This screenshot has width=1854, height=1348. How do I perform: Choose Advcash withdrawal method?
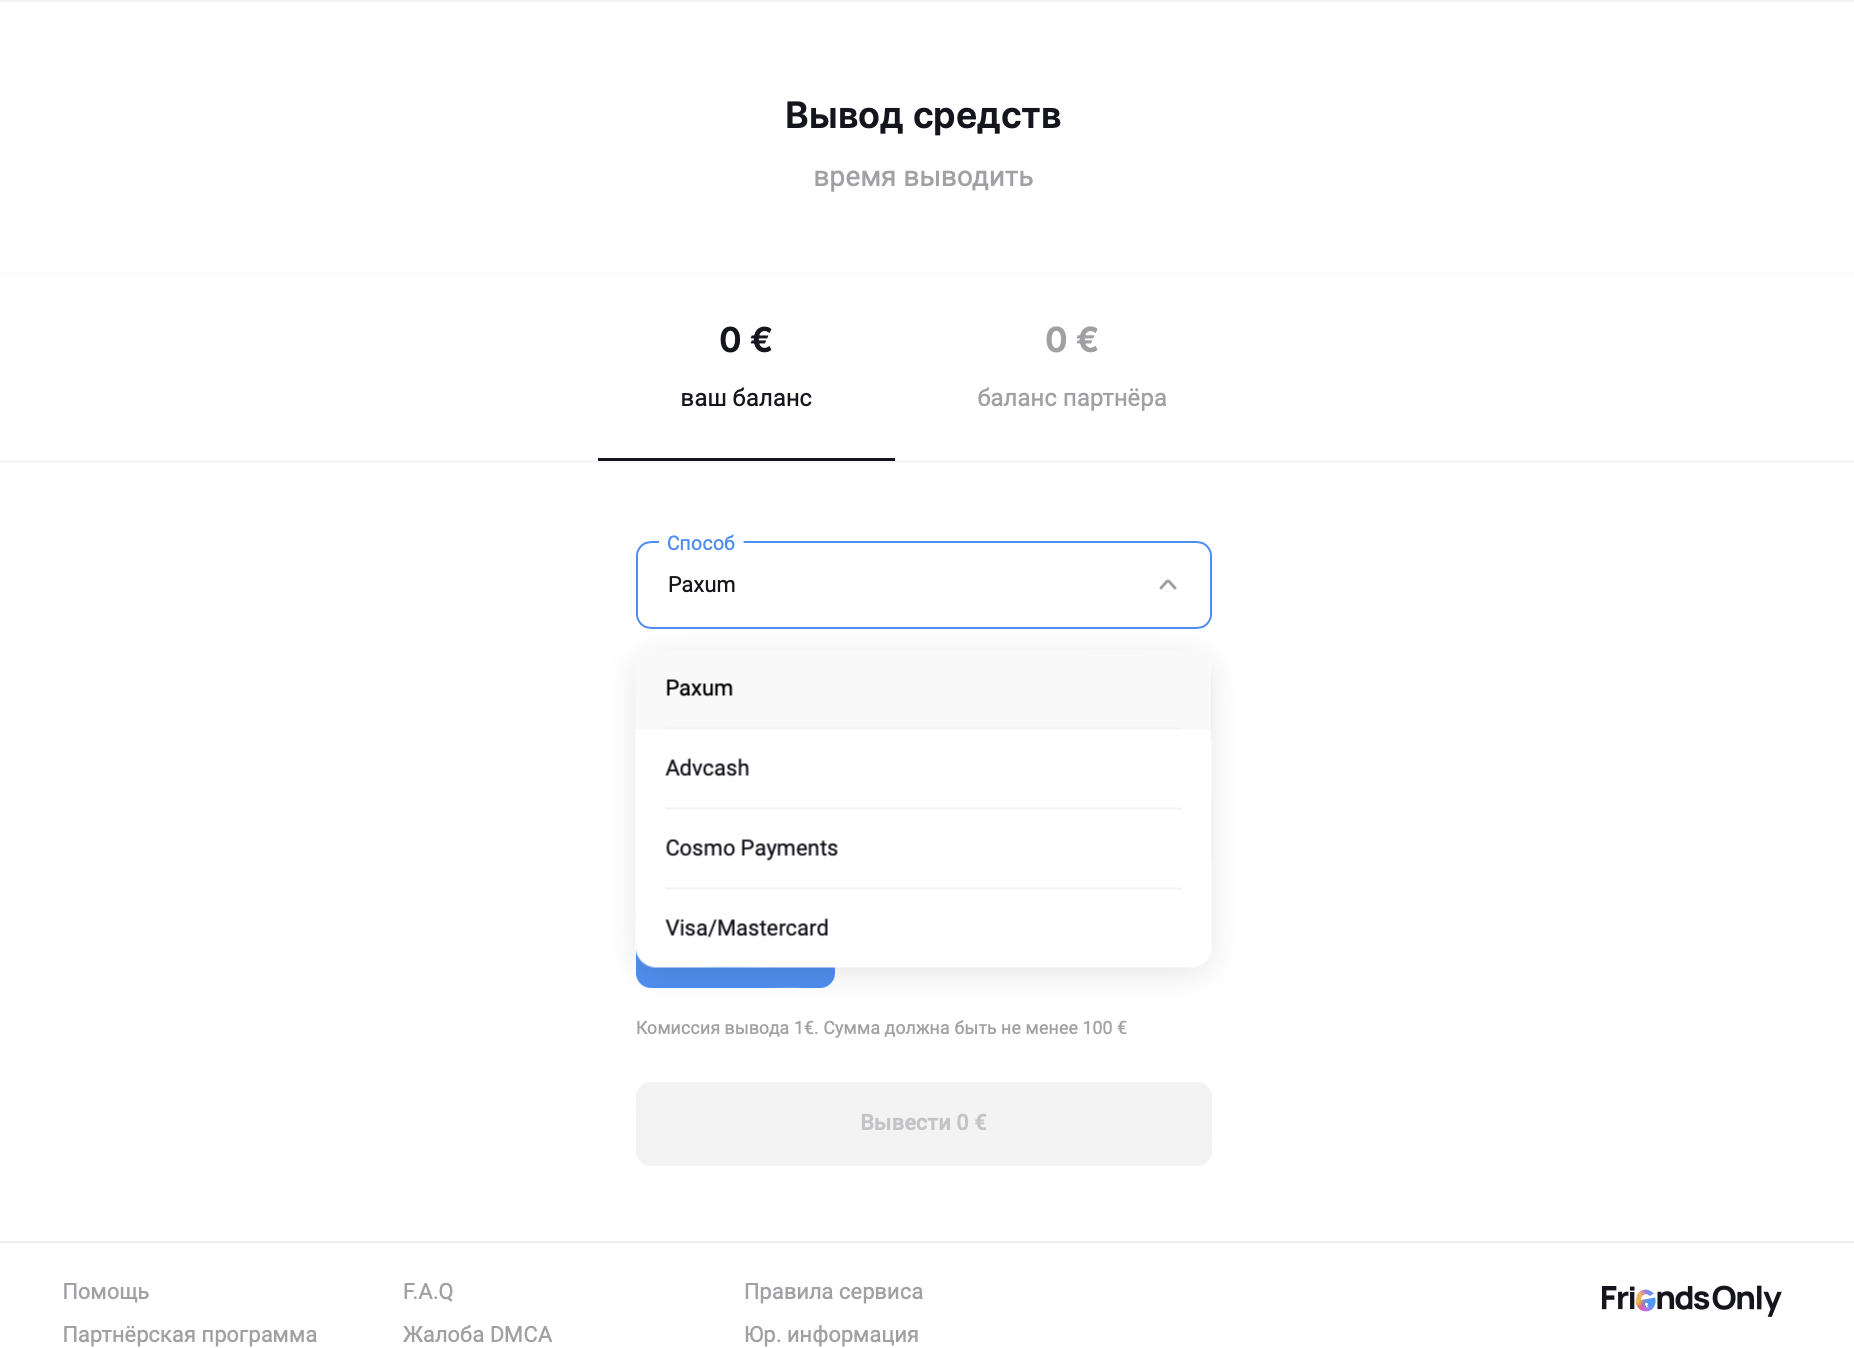point(707,768)
